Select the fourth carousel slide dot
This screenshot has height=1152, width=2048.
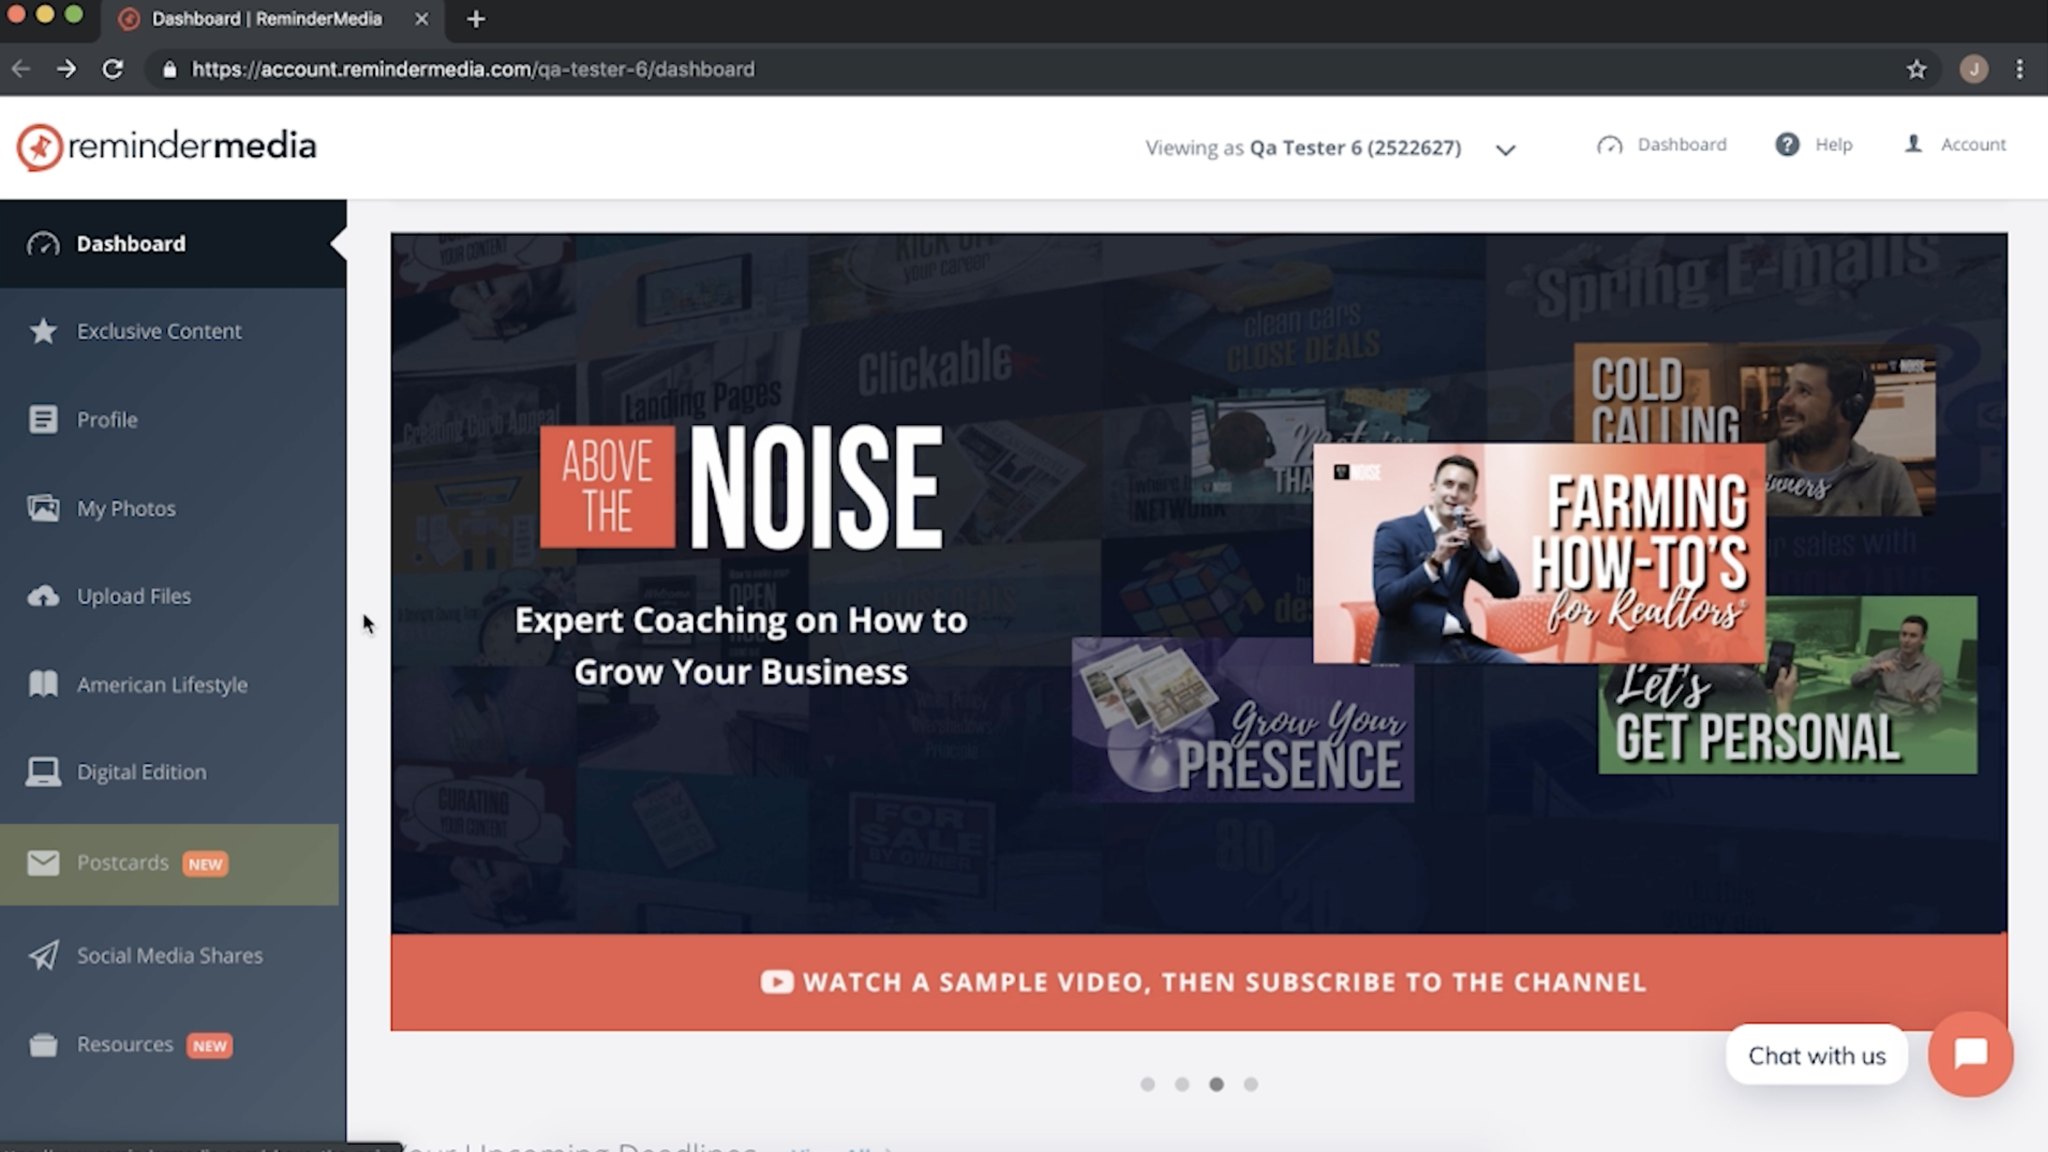[x=1250, y=1084]
